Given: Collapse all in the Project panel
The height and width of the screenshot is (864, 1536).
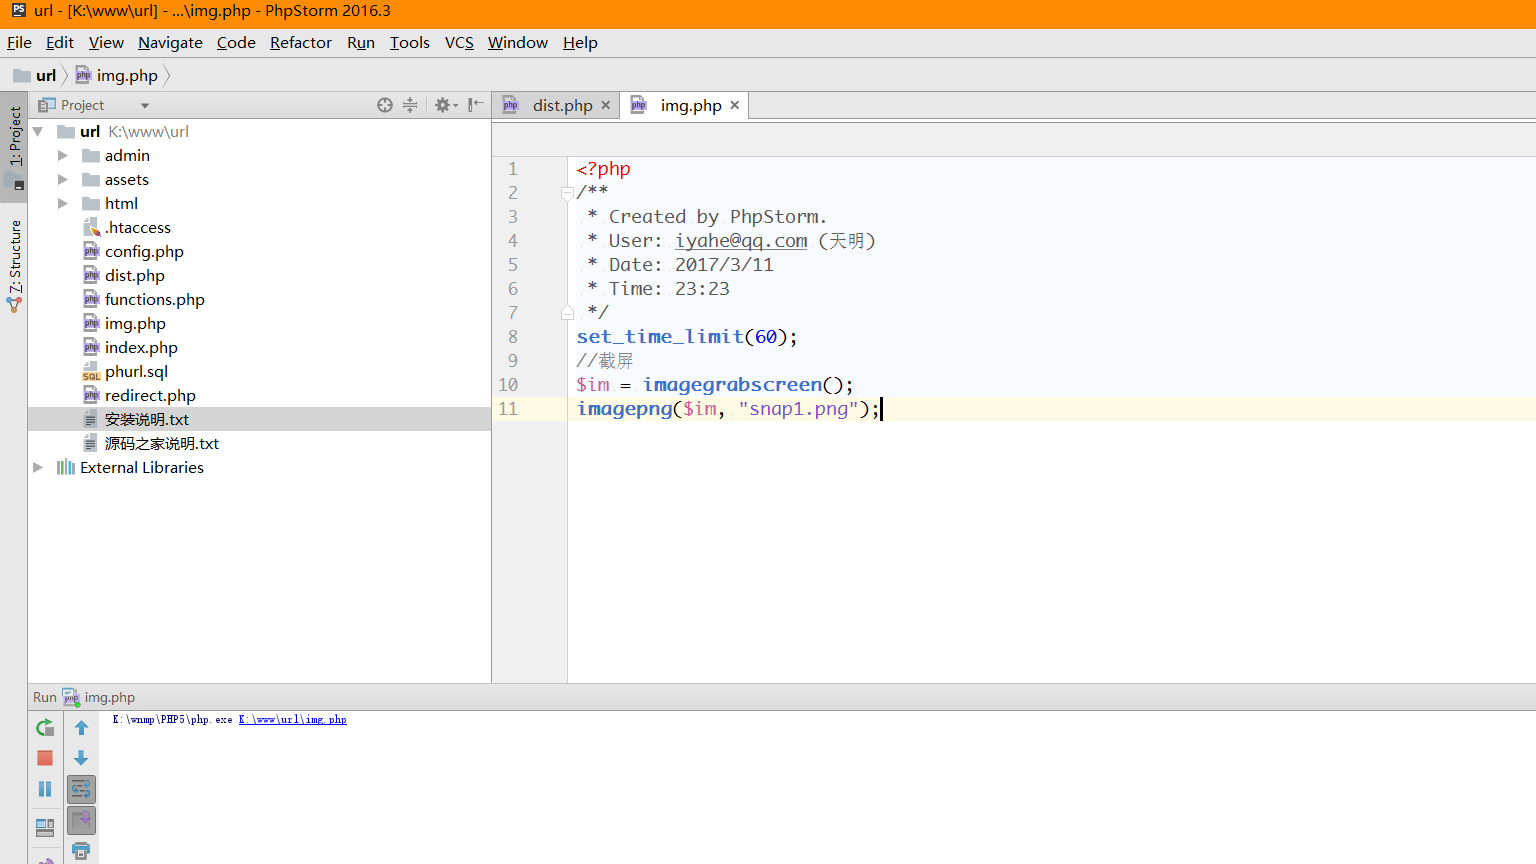Looking at the screenshot, I should 410,105.
